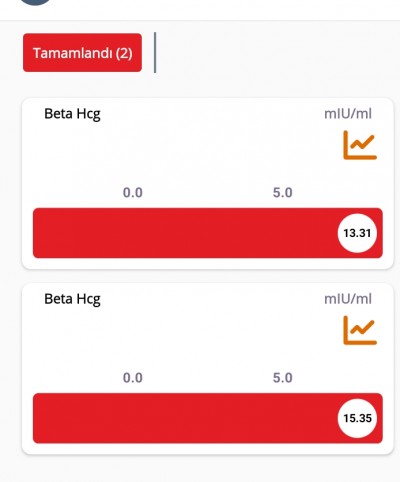Screen dimensions: 400x482
Task: Click the first Beta Hcg test title
Action: [x=72, y=114]
